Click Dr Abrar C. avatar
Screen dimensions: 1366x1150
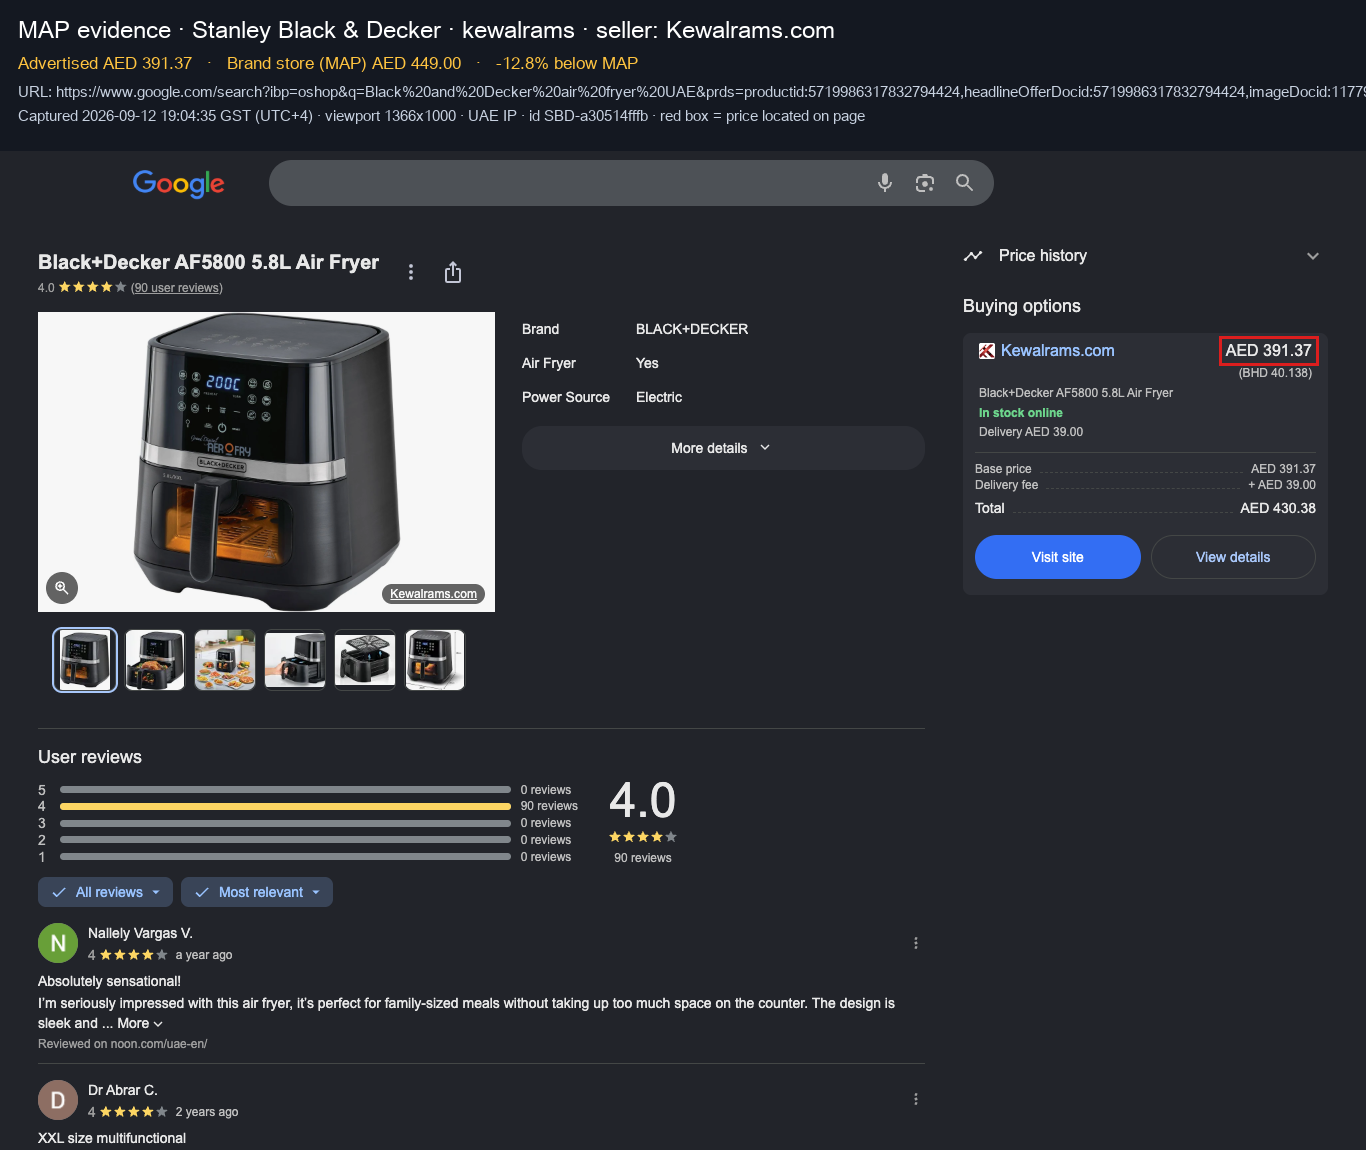(x=58, y=1100)
